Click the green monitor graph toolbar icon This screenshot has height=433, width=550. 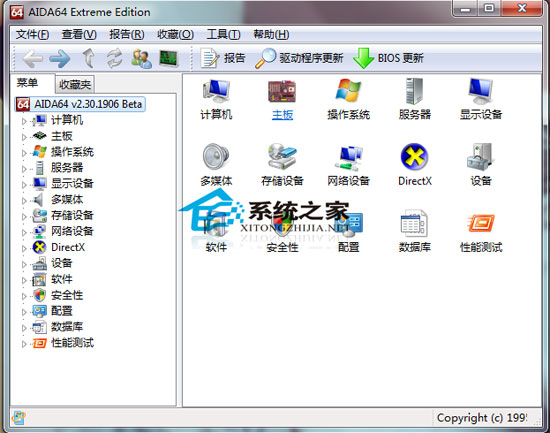[x=169, y=58]
